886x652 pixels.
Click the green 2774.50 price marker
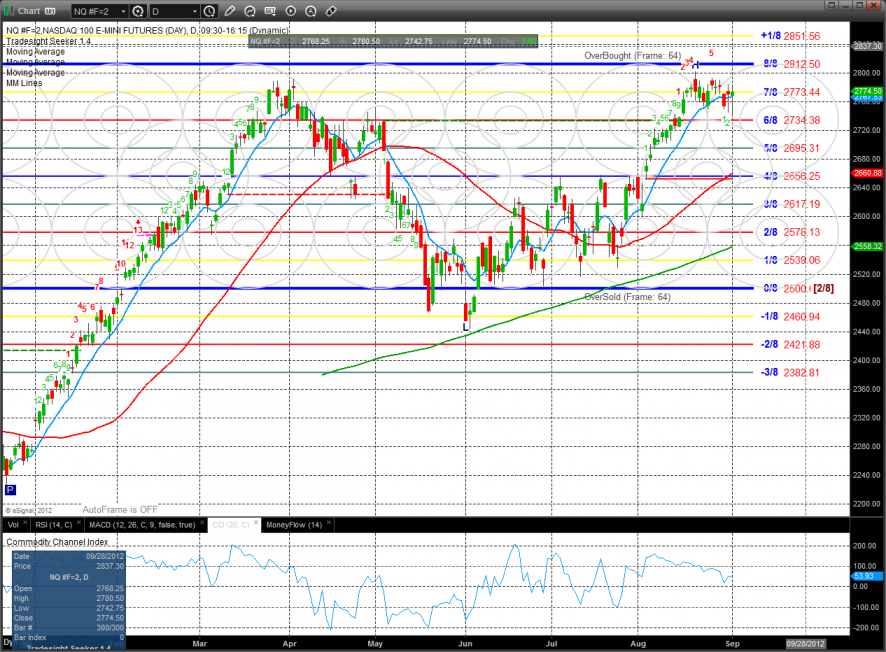(867, 91)
